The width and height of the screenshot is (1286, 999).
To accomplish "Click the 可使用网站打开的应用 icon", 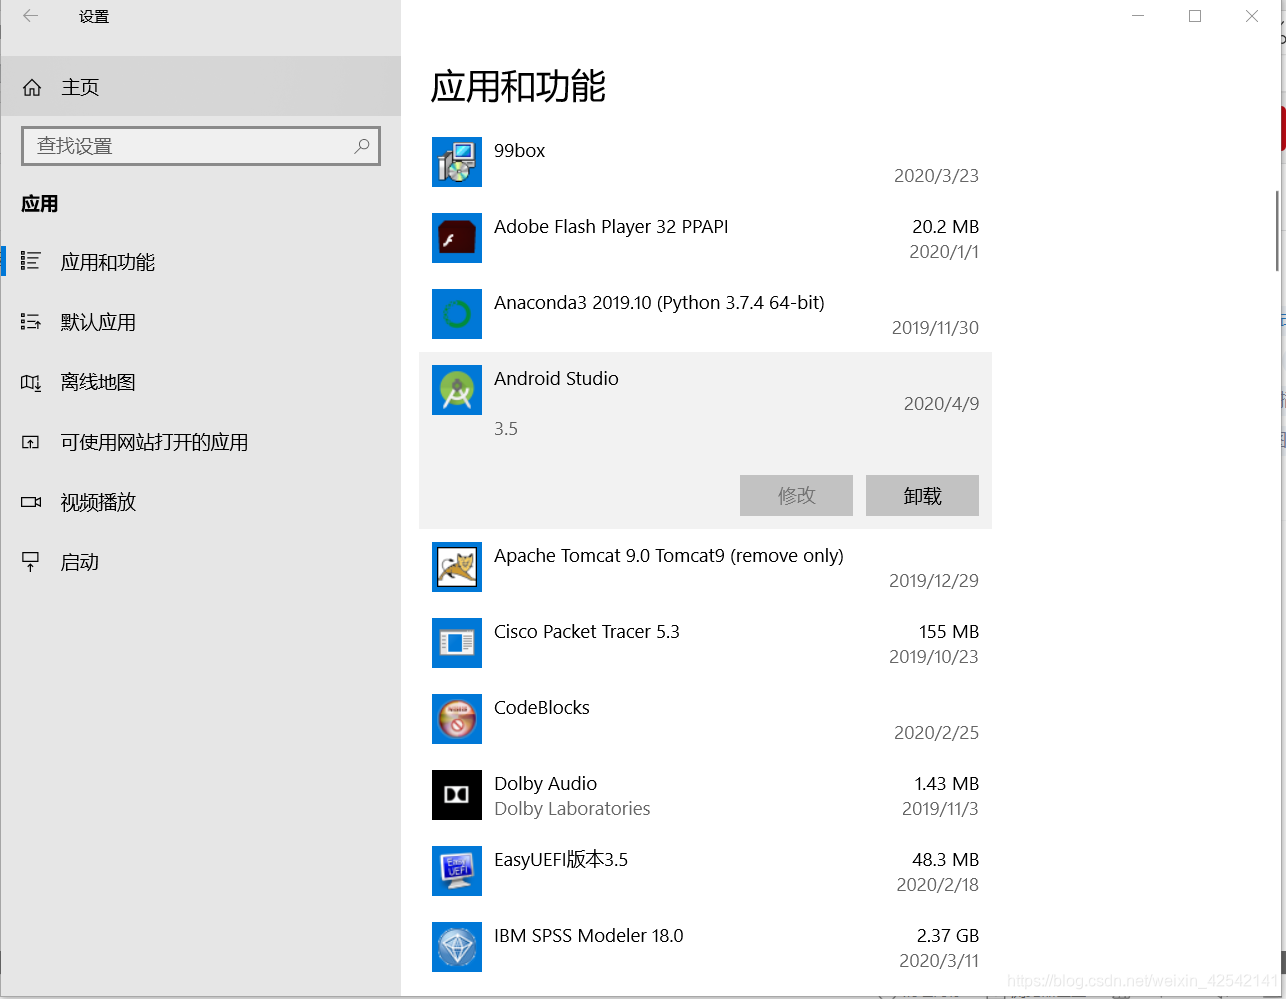I will click(31, 442).
